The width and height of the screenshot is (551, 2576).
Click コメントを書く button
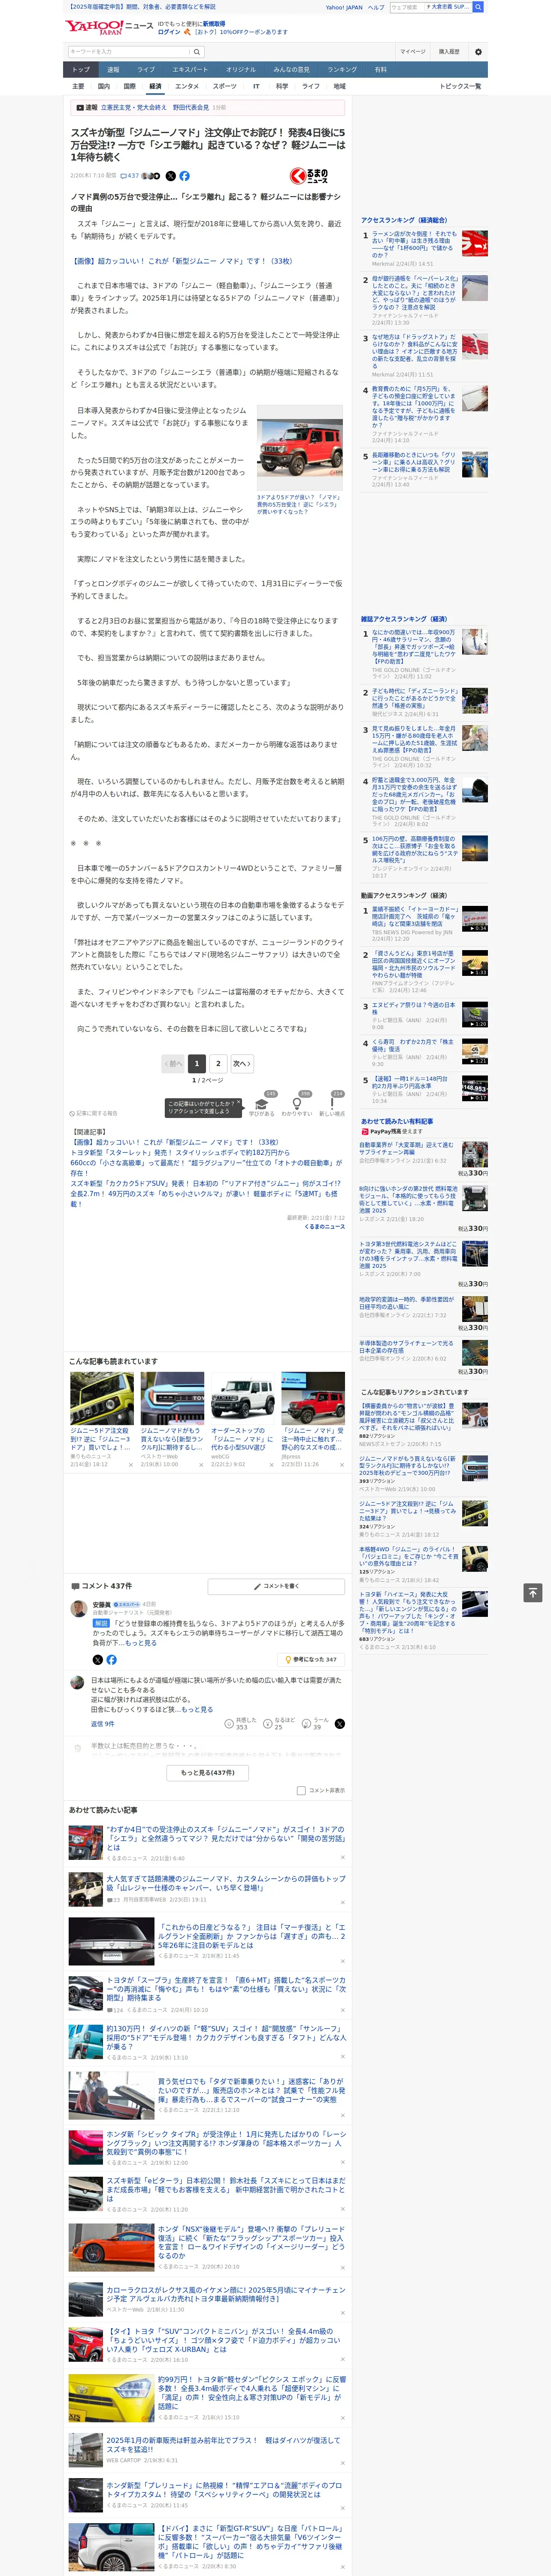[x=276, y=1586]
